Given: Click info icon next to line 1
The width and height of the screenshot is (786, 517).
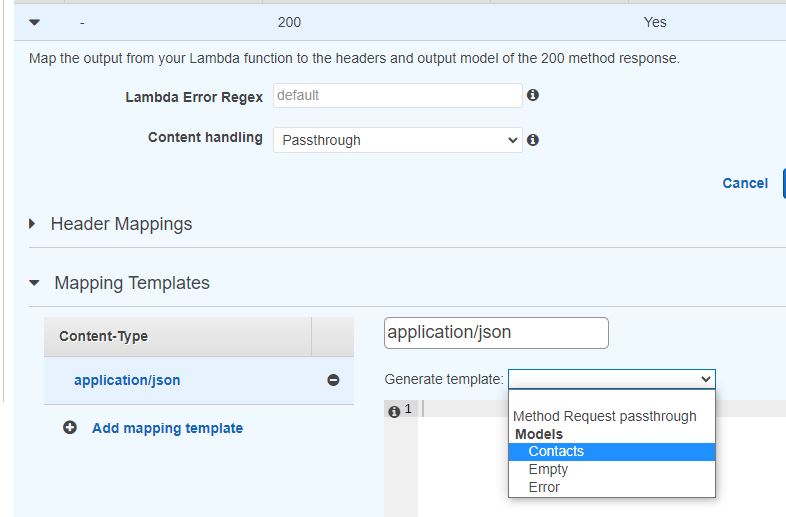Looking at the screenshot, I should pos(395,412).
